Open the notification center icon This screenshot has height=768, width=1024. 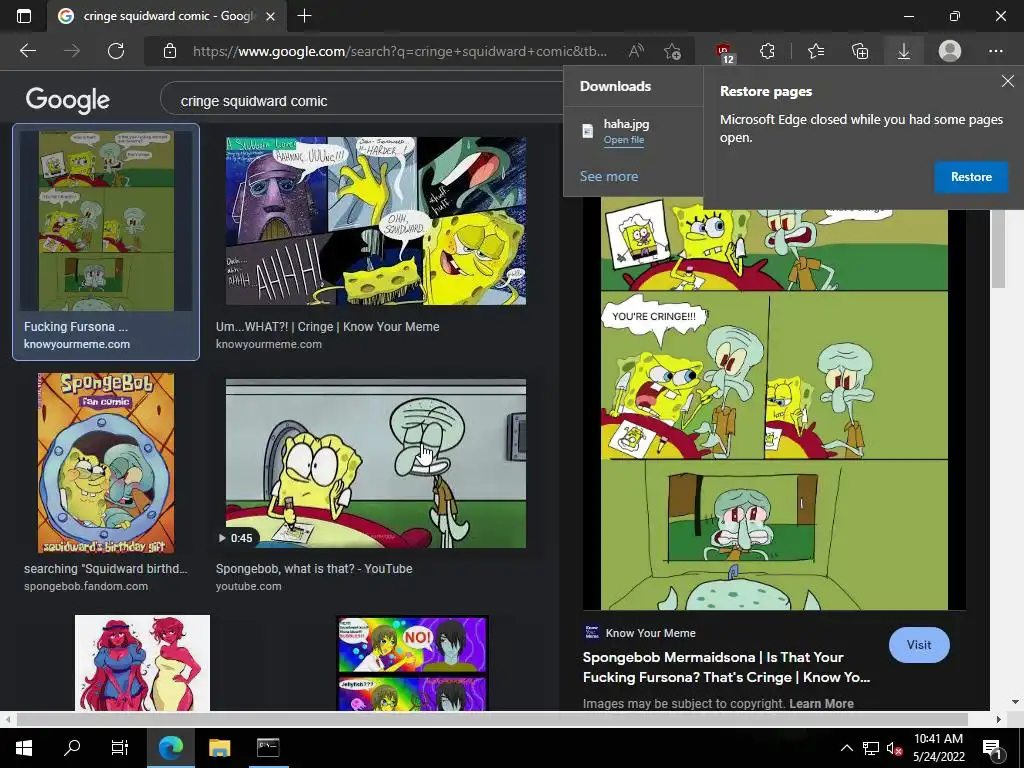point(992,749)
